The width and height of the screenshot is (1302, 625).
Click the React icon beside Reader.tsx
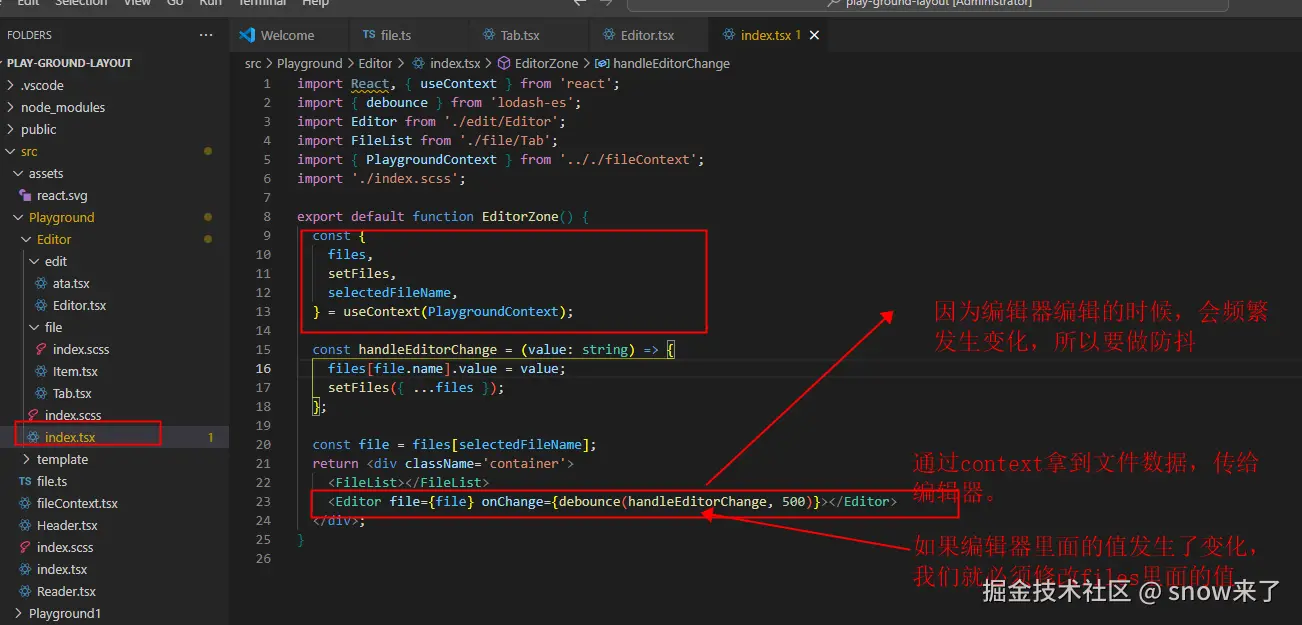[25, 591]
